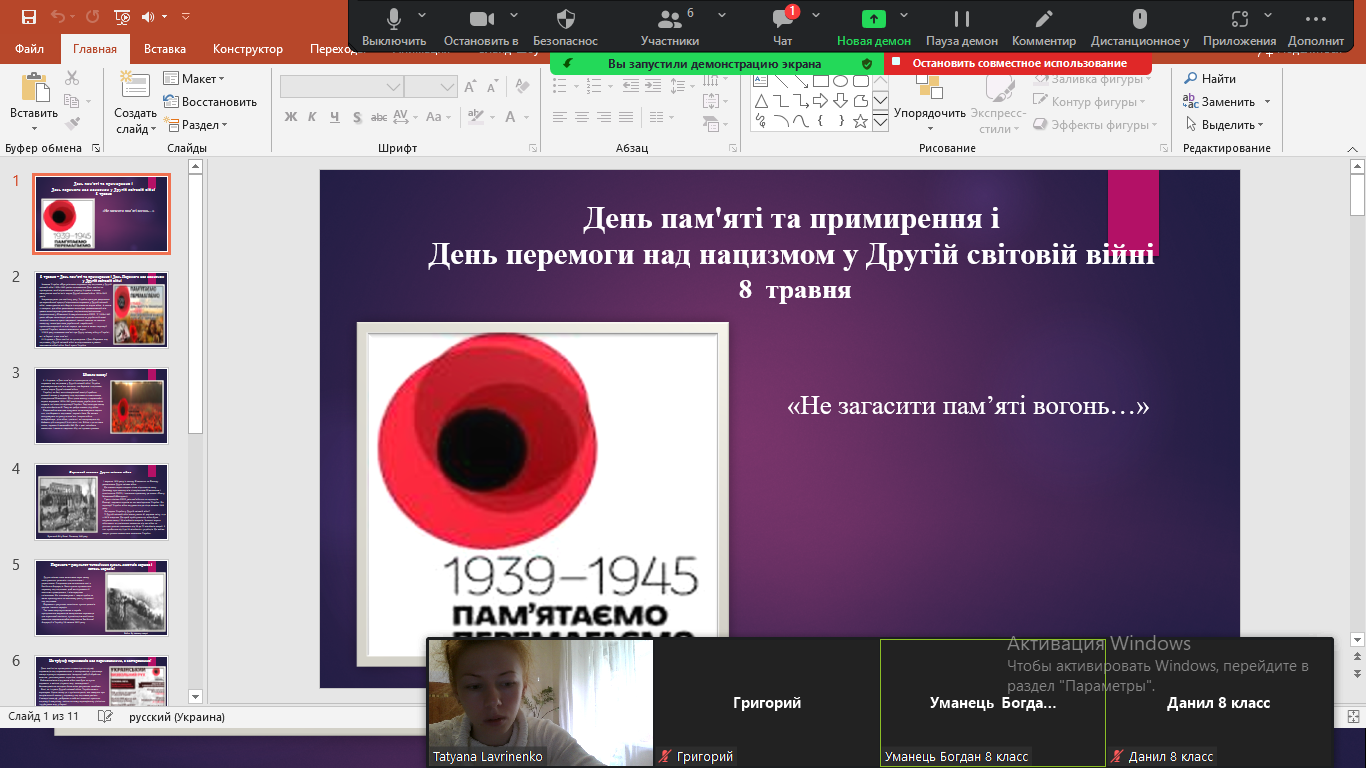Open dropdown arrow next to Заменить

[x=1267, y=102]
